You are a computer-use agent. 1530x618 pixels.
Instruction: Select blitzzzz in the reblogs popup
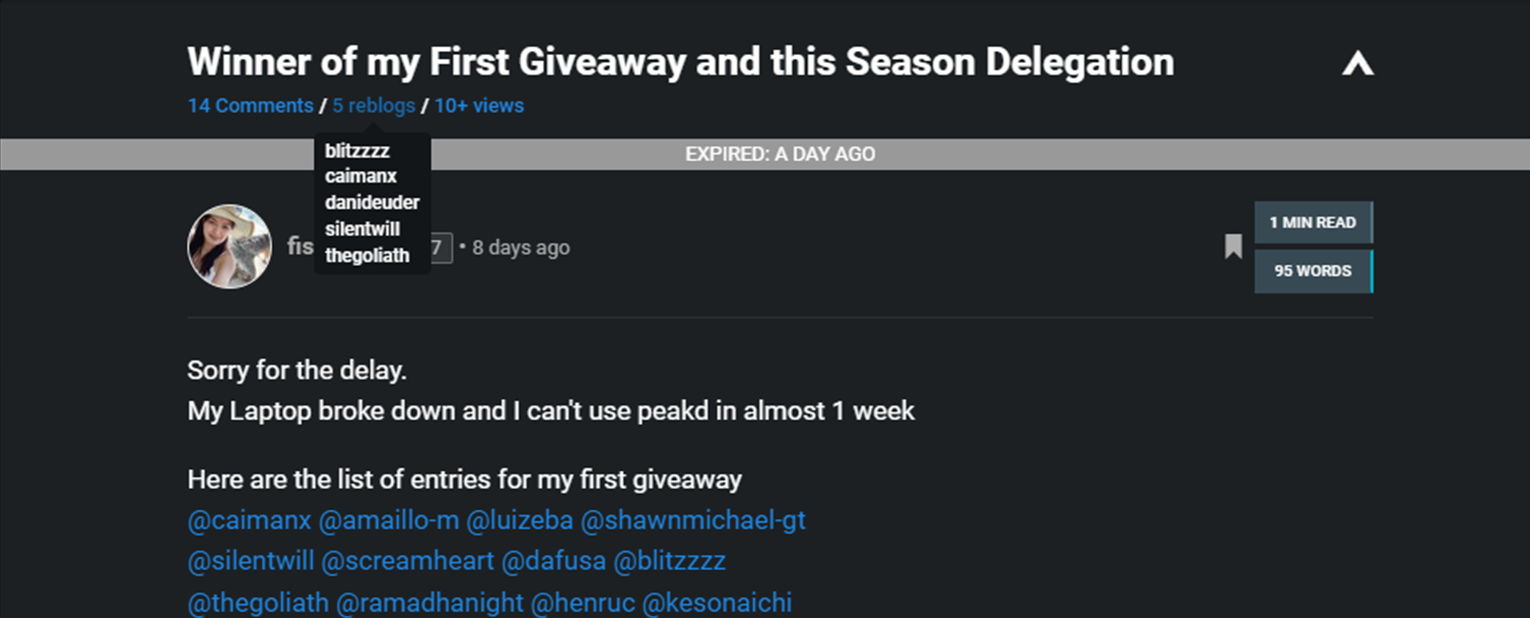pyautogui.click(x=357, y=151)
